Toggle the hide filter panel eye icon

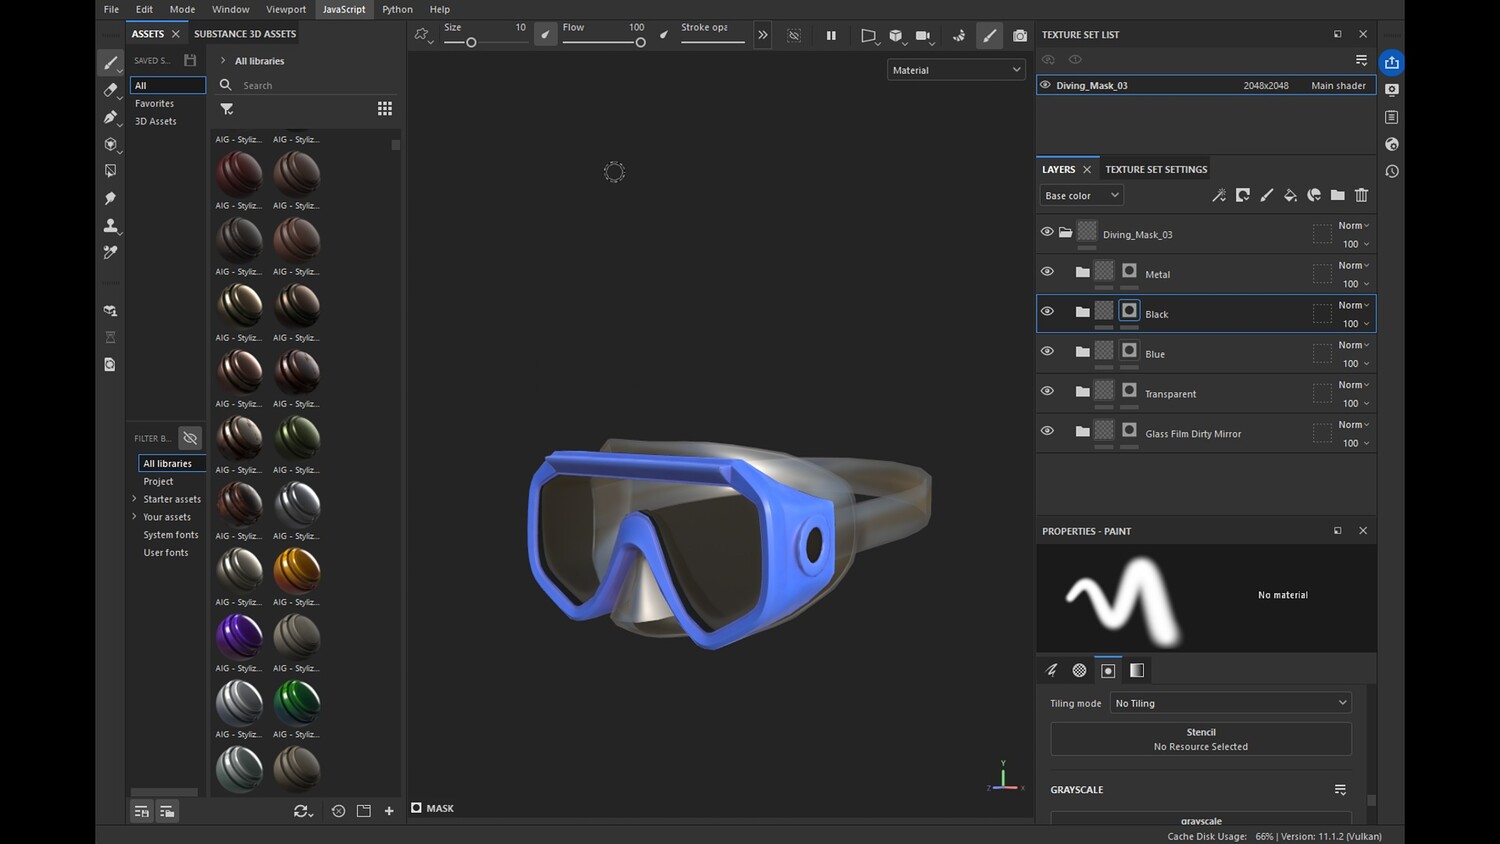point(190,438)
